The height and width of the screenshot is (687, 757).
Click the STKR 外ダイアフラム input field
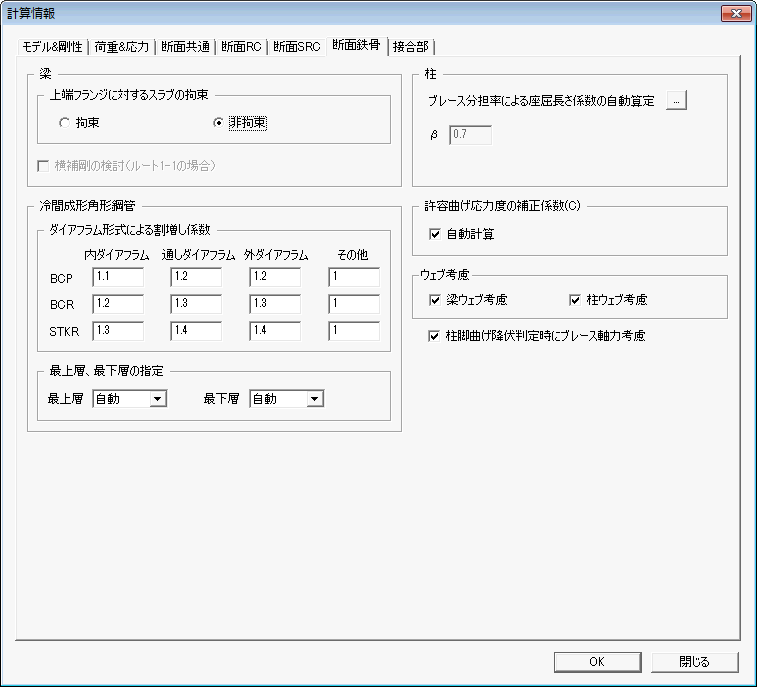coord(275,331)
